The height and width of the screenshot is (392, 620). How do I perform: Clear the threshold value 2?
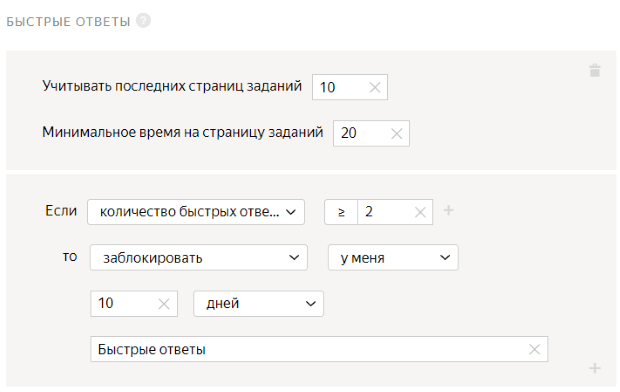coord(420,212)
